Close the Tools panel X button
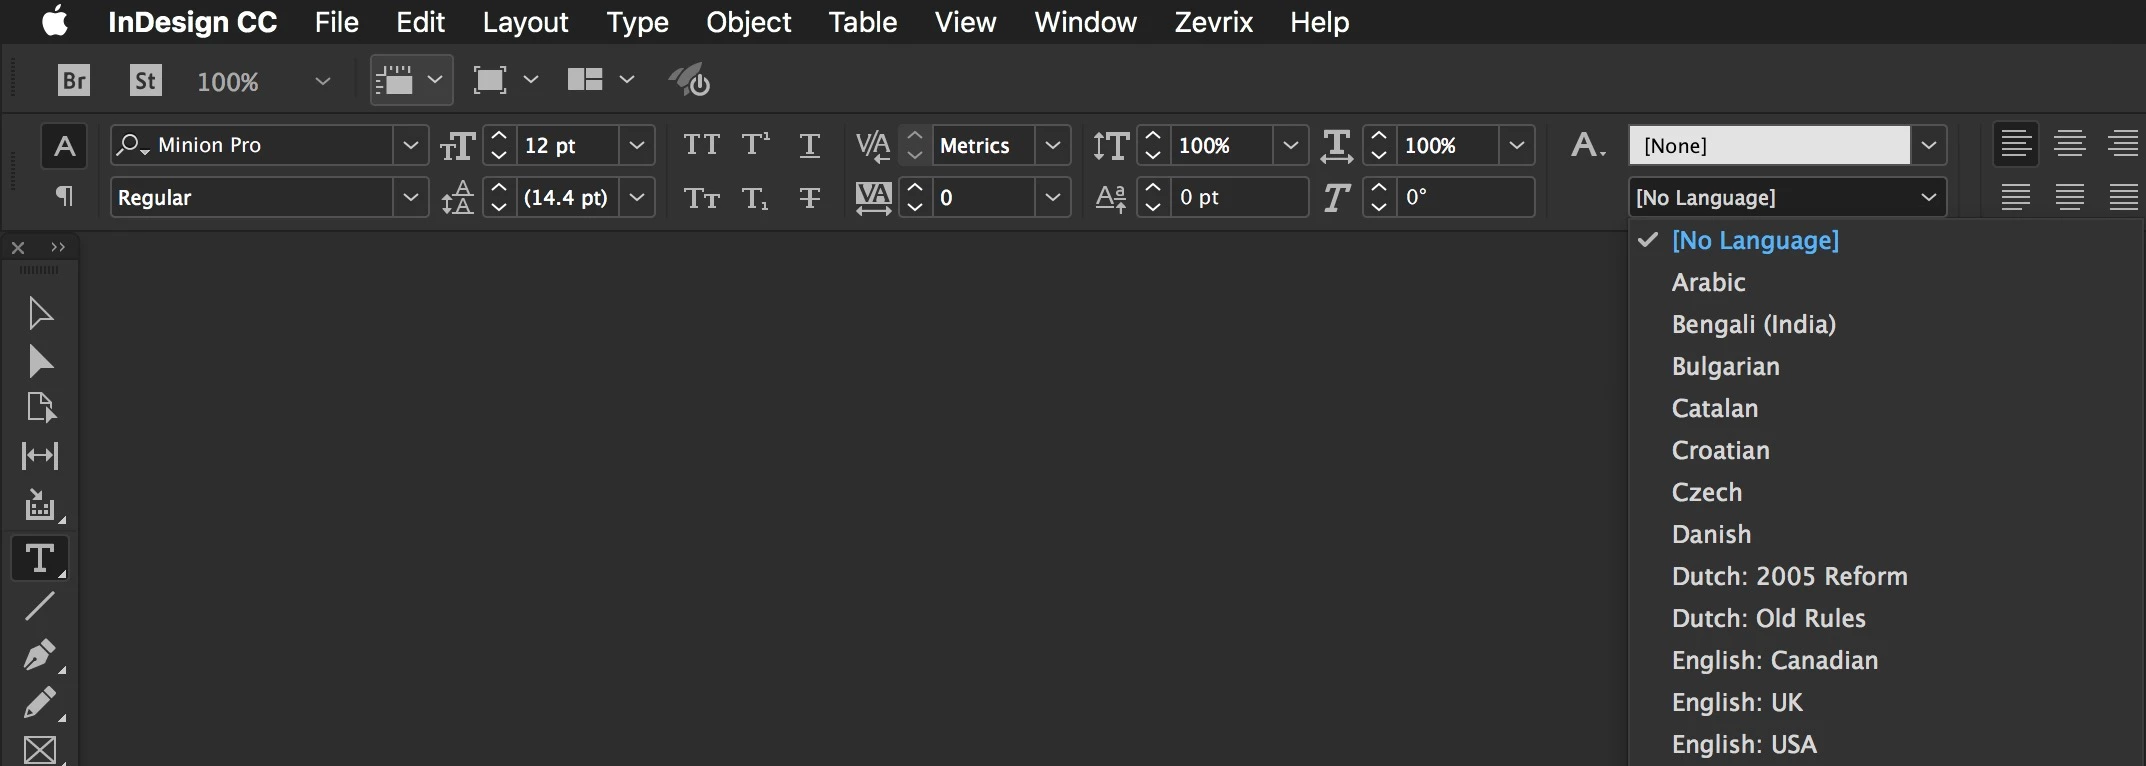 (18, 247)
